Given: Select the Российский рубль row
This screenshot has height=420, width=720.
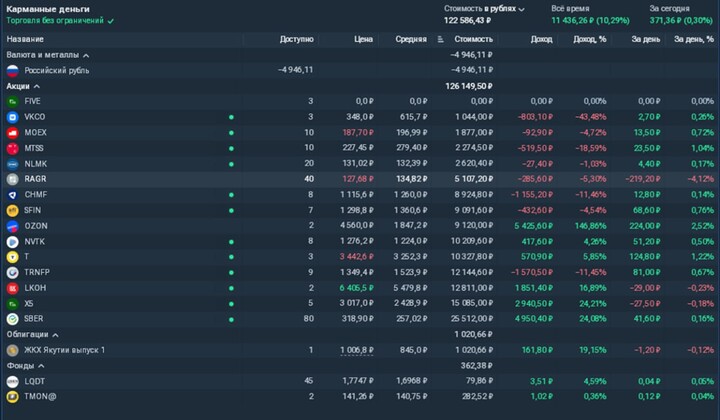Looking at the screenshot, I should 360,71.
